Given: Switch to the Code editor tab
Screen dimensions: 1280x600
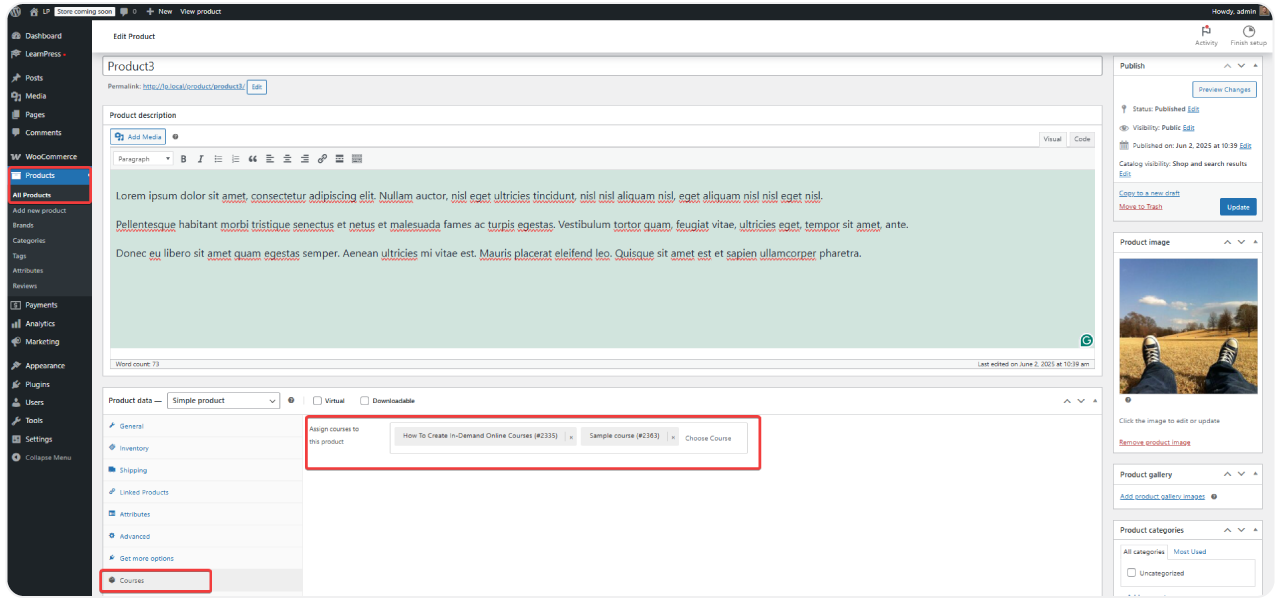Looking at the screenshot, I should coord(1081,139).
